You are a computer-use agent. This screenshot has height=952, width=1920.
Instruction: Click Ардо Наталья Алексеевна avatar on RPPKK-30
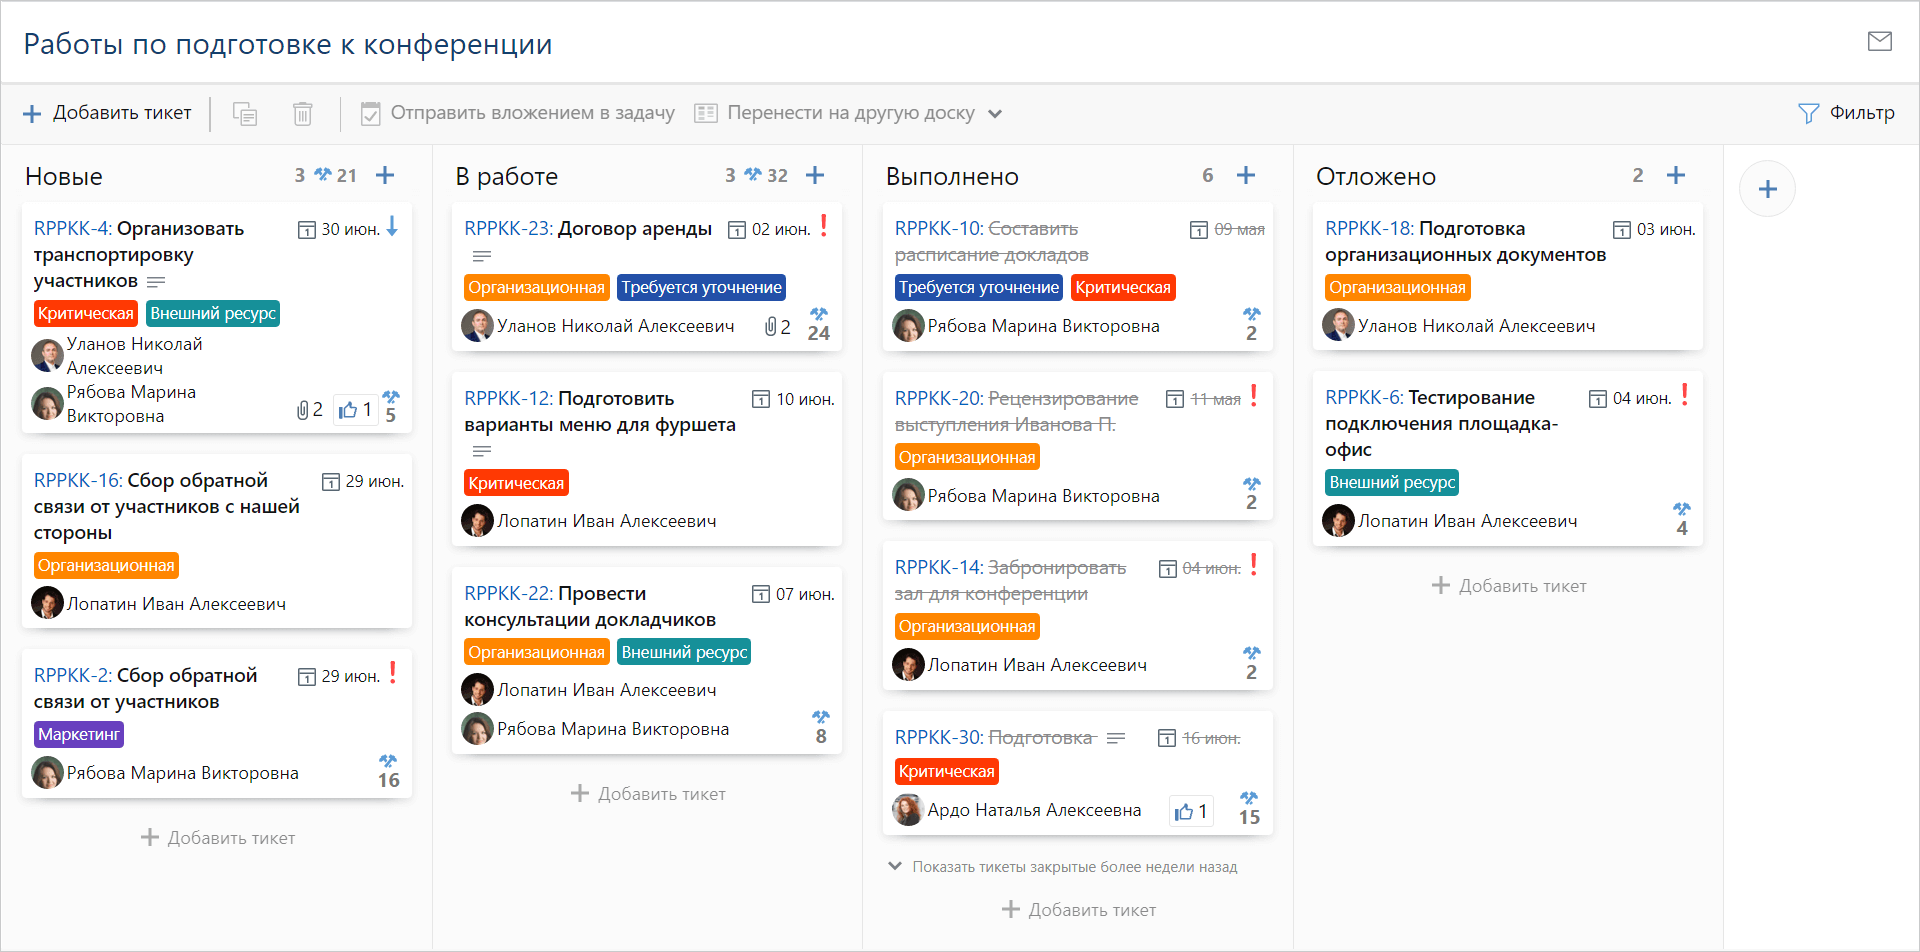(907, 810)
